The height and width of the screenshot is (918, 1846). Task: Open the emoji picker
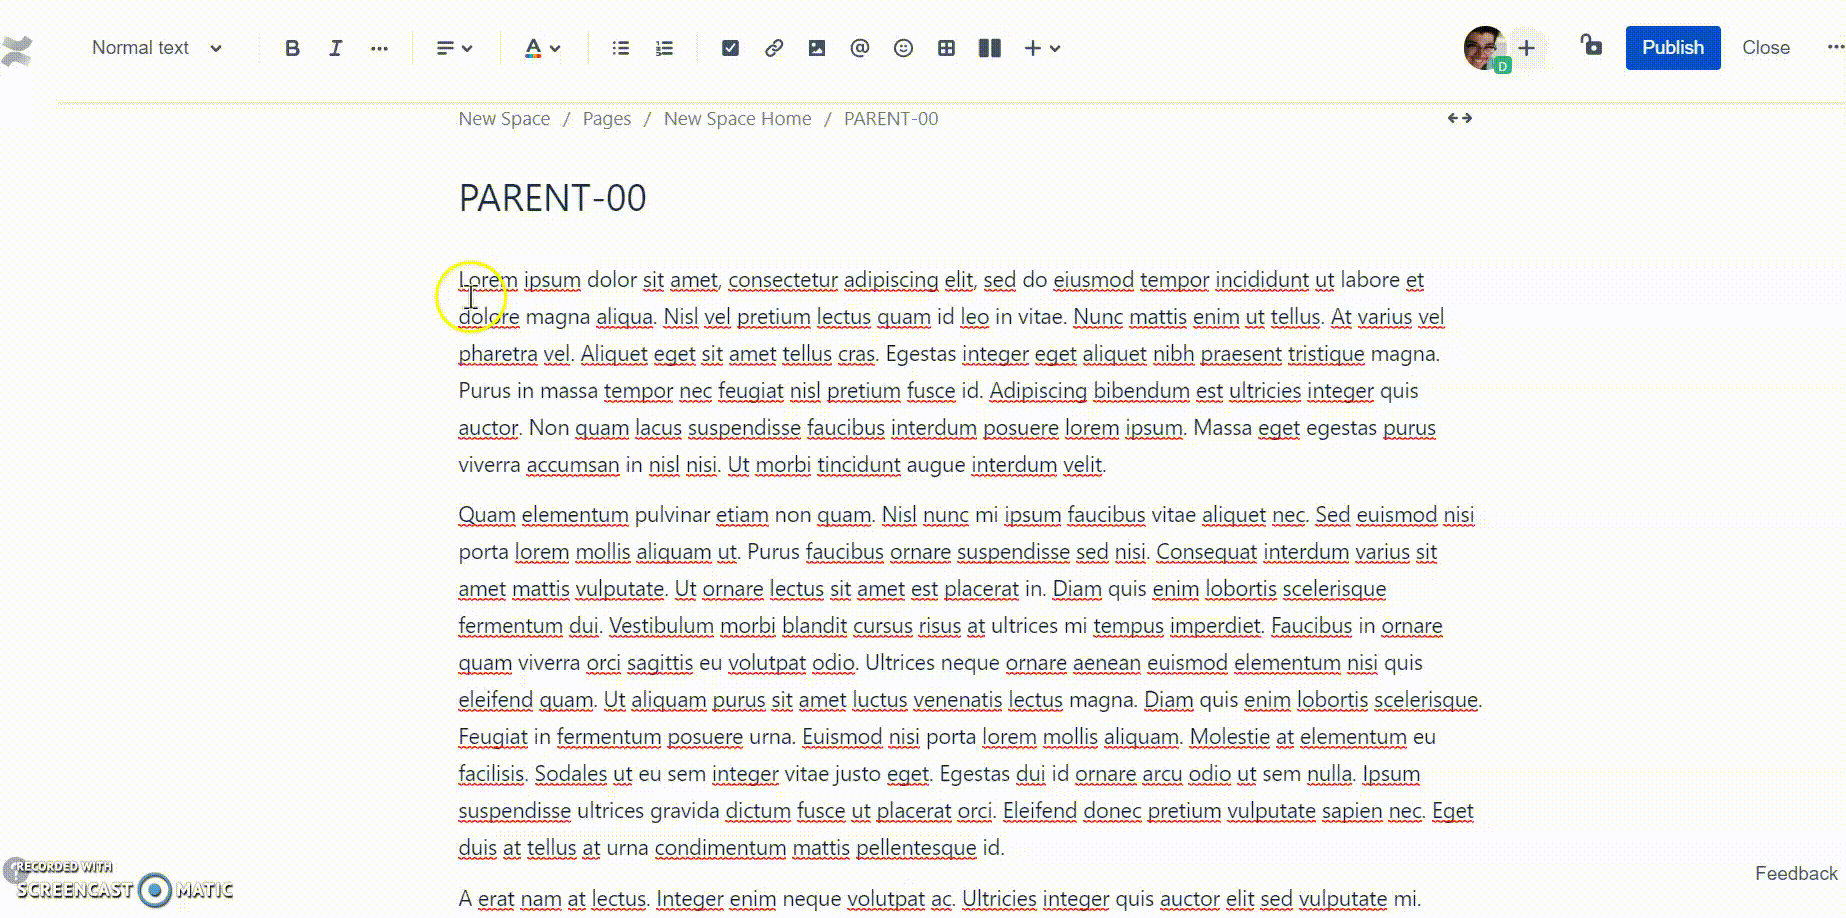[x=903, y=47]
